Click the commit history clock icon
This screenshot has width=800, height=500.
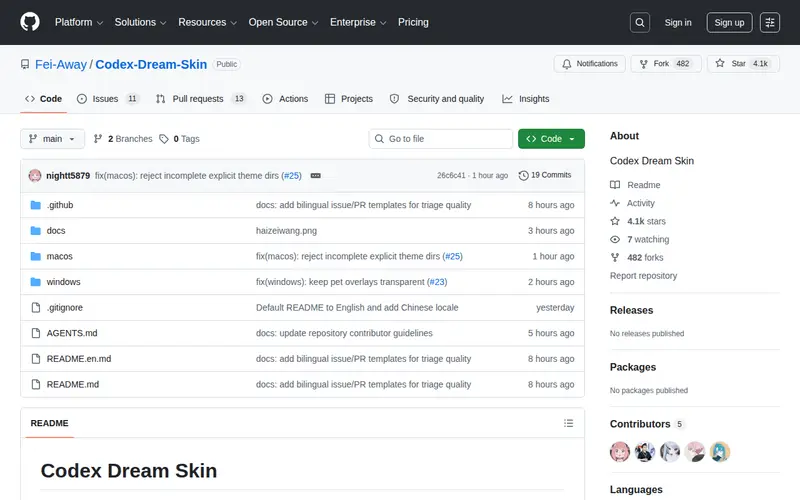point(523,176)
